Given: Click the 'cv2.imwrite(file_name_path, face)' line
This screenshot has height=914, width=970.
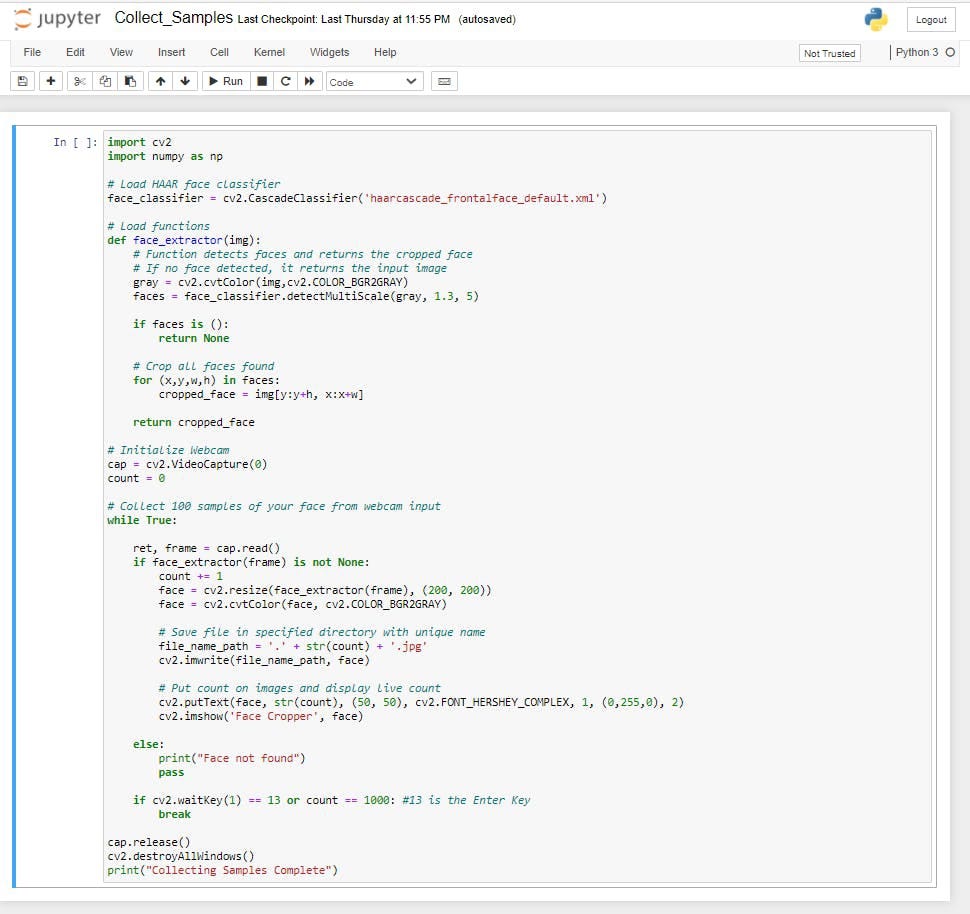Looking at the screenshot, I should [264, 660].
